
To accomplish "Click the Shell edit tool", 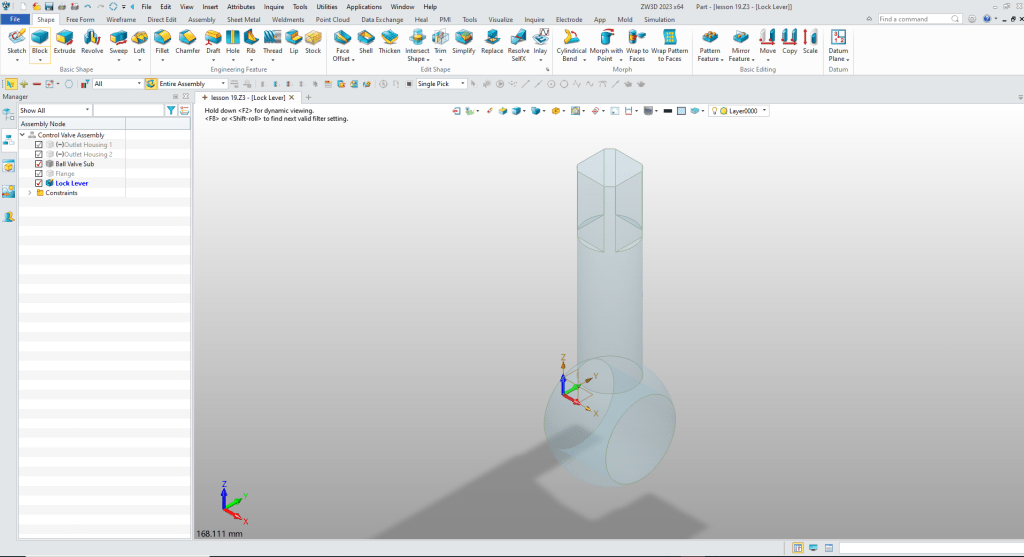I will (366, 40).
